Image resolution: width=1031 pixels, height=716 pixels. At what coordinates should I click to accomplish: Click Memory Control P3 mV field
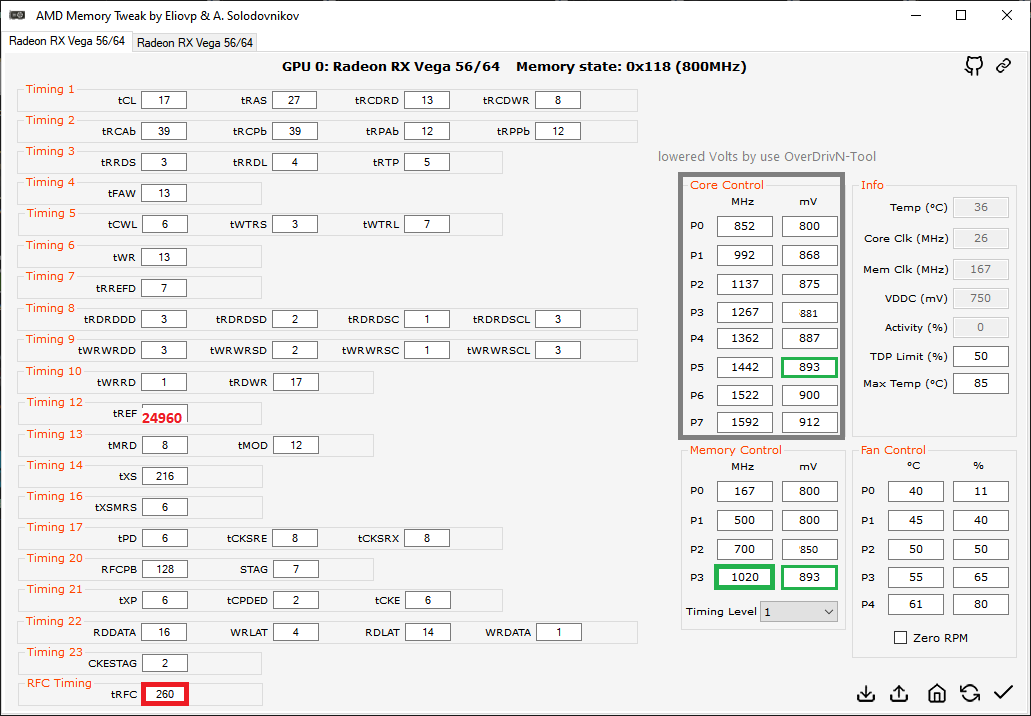809,577
